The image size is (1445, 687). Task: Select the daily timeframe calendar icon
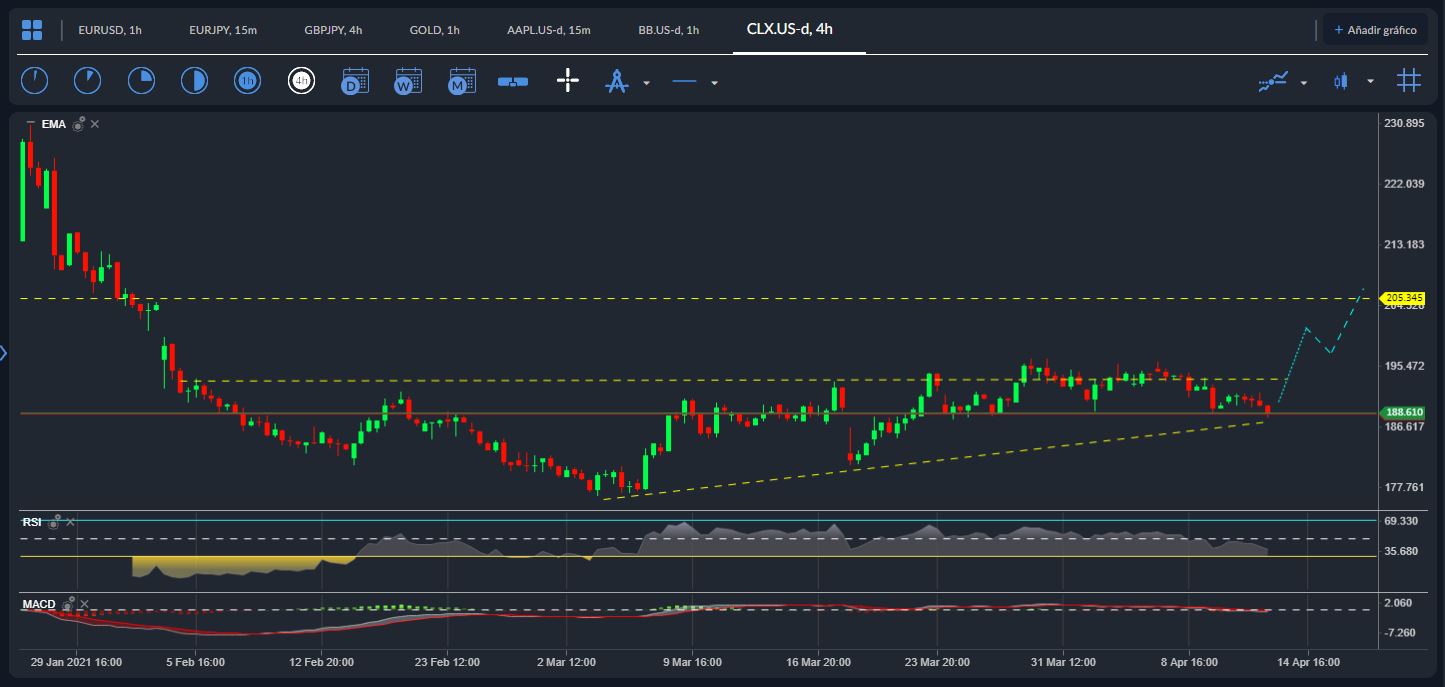pos(355,81)
